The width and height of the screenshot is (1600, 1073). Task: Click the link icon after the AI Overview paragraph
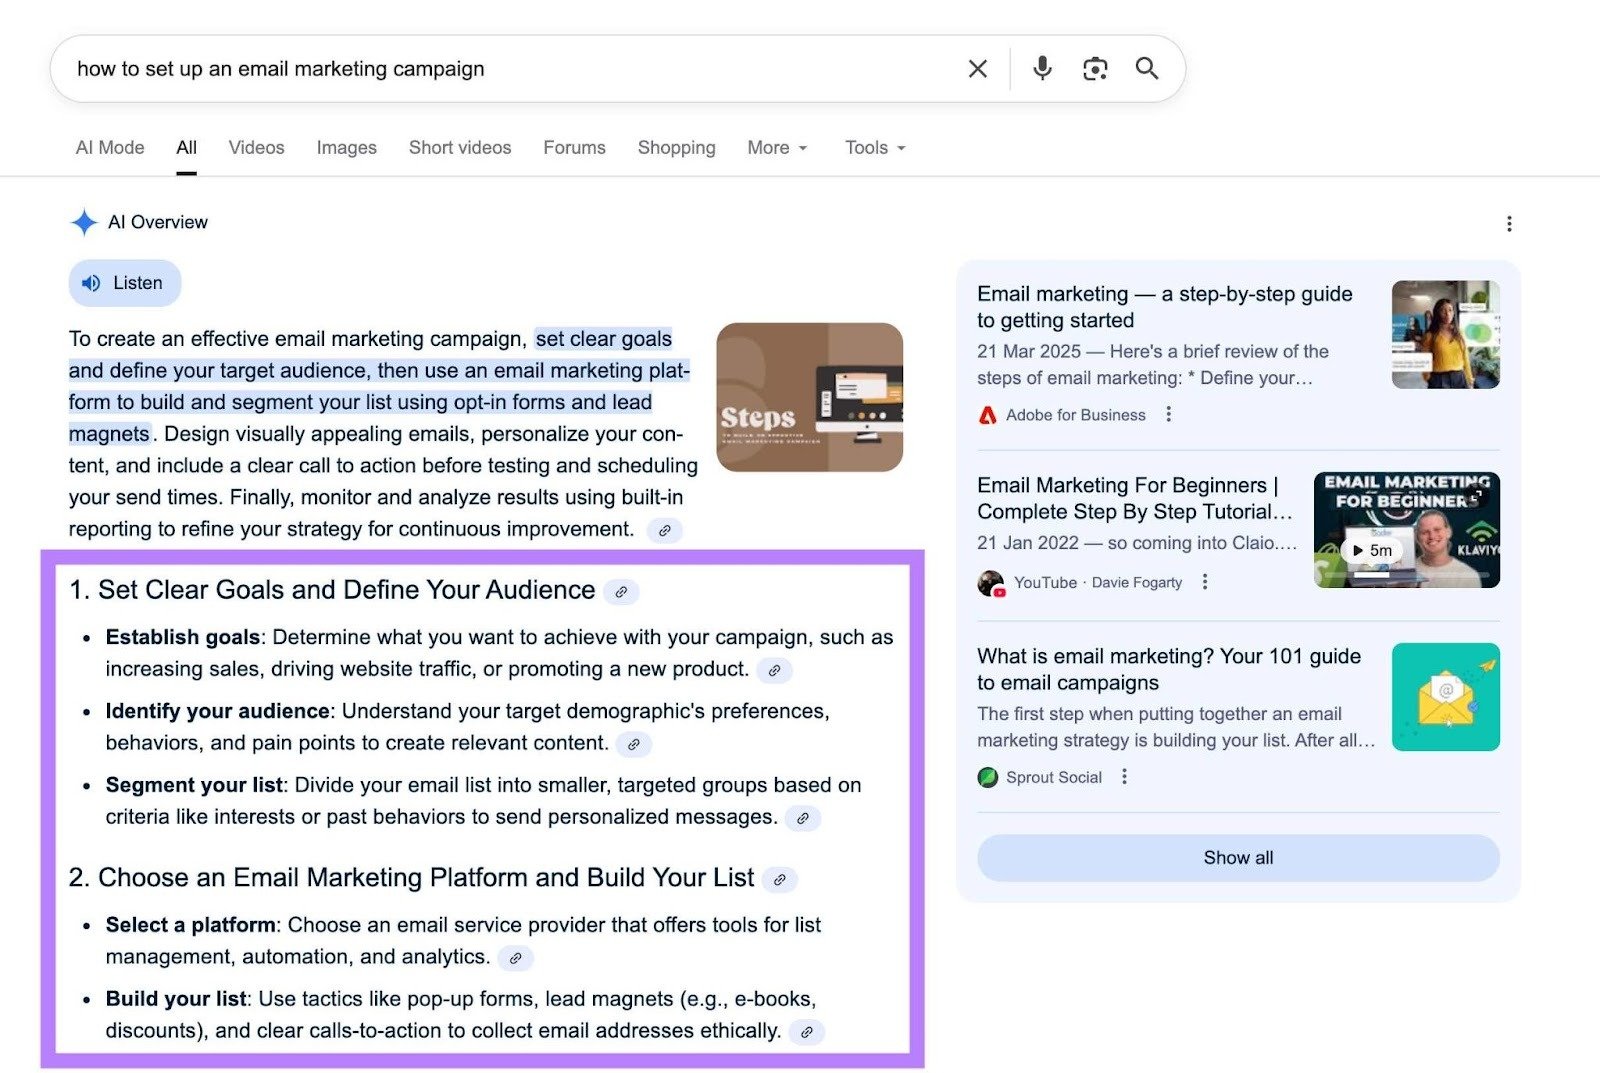pyautogui.click(x=667, y=531)
